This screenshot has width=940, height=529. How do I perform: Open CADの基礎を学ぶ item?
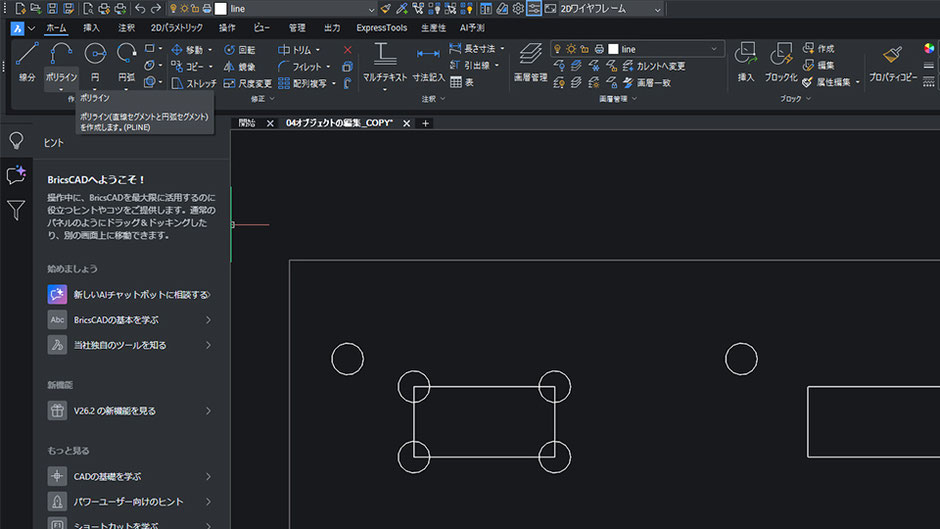pos(129,476)
